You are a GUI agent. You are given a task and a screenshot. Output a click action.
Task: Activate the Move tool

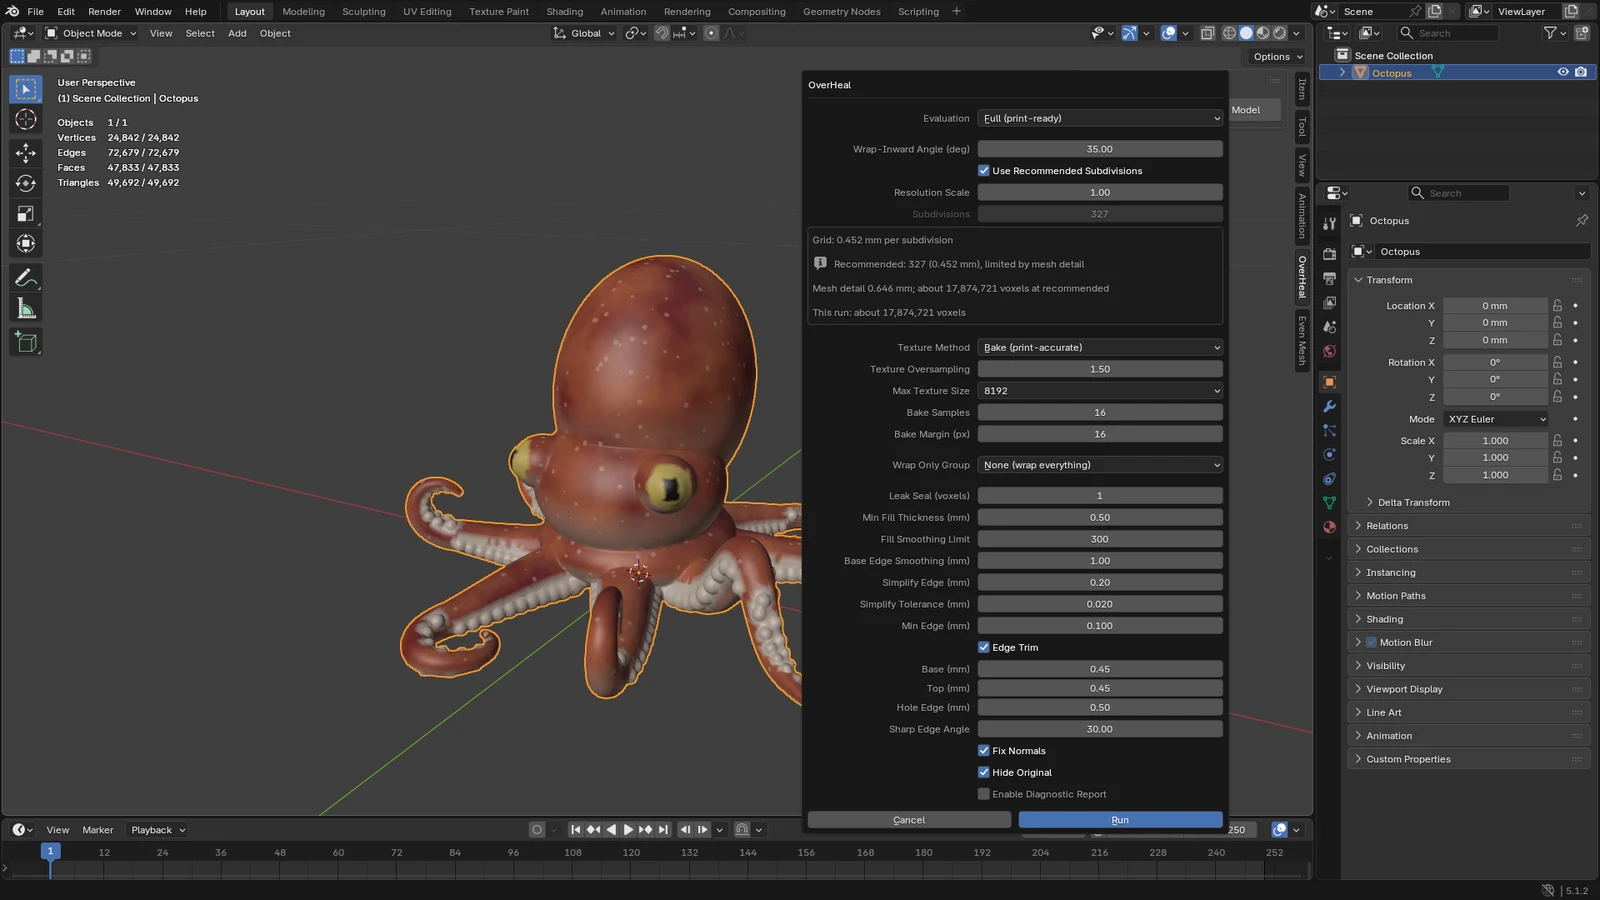tap(26, 152)
